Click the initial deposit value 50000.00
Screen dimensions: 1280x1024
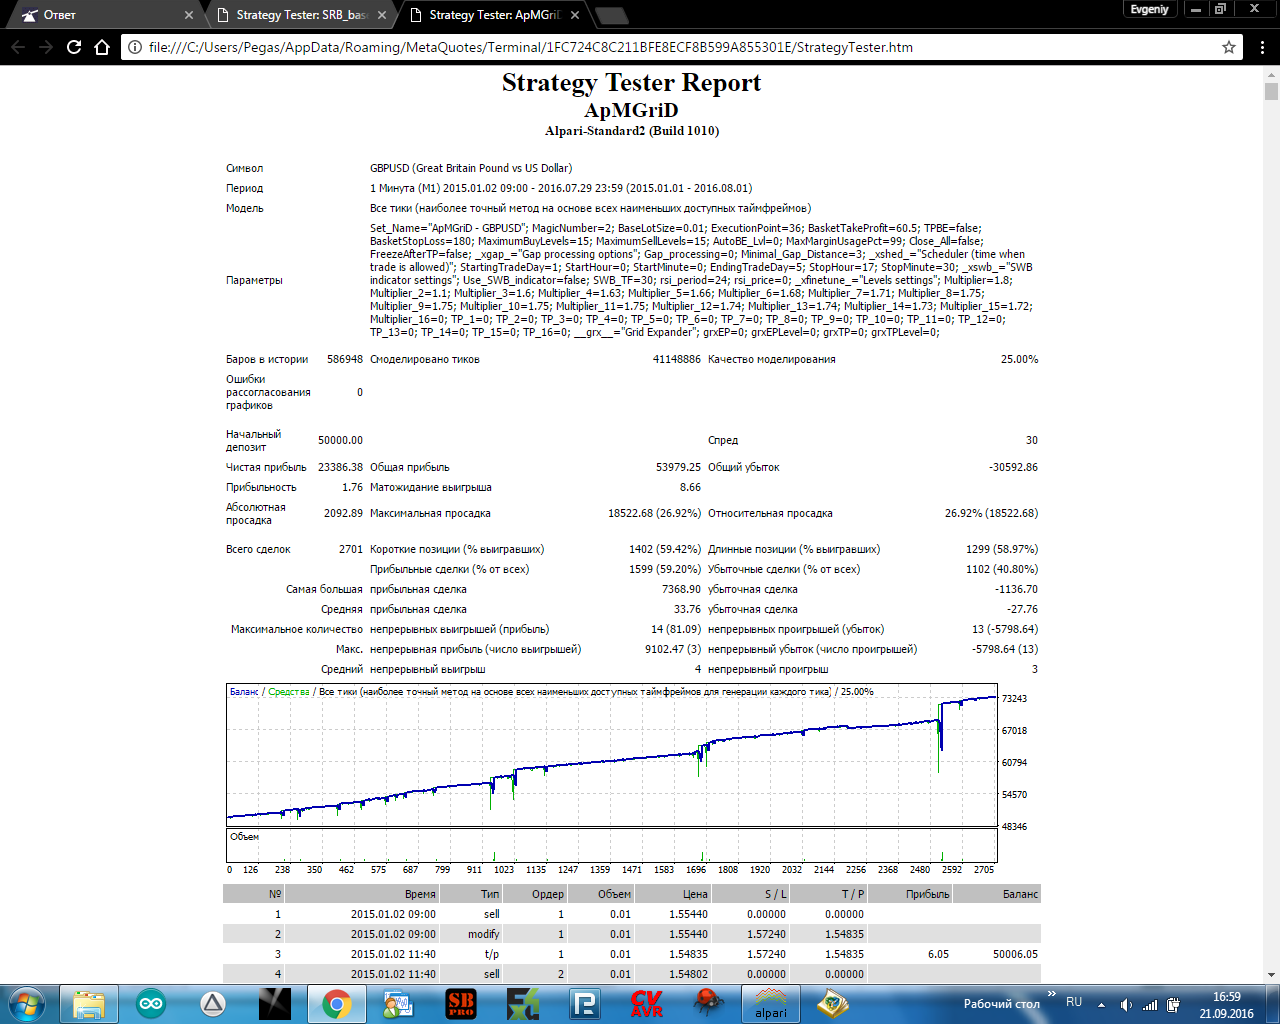340,440
